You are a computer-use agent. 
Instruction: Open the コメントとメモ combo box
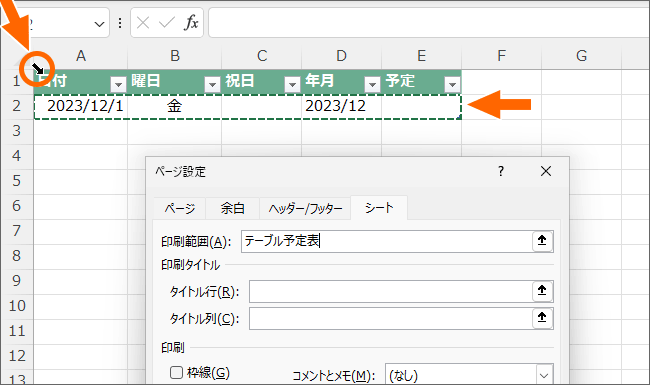pos(469,375)
